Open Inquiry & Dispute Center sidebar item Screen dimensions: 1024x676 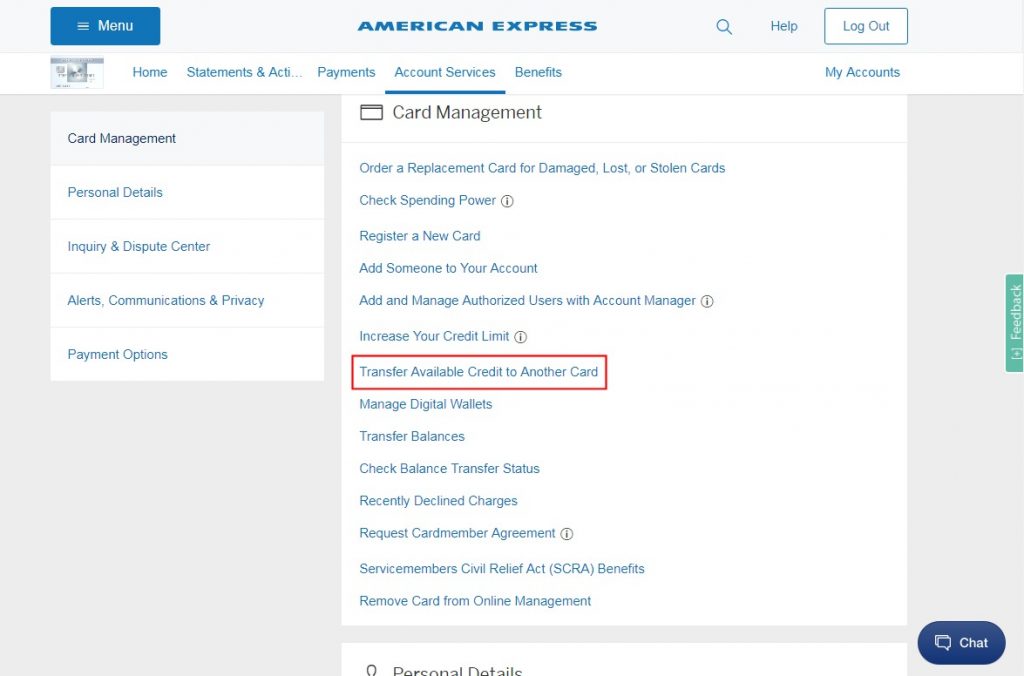[187, 246]
